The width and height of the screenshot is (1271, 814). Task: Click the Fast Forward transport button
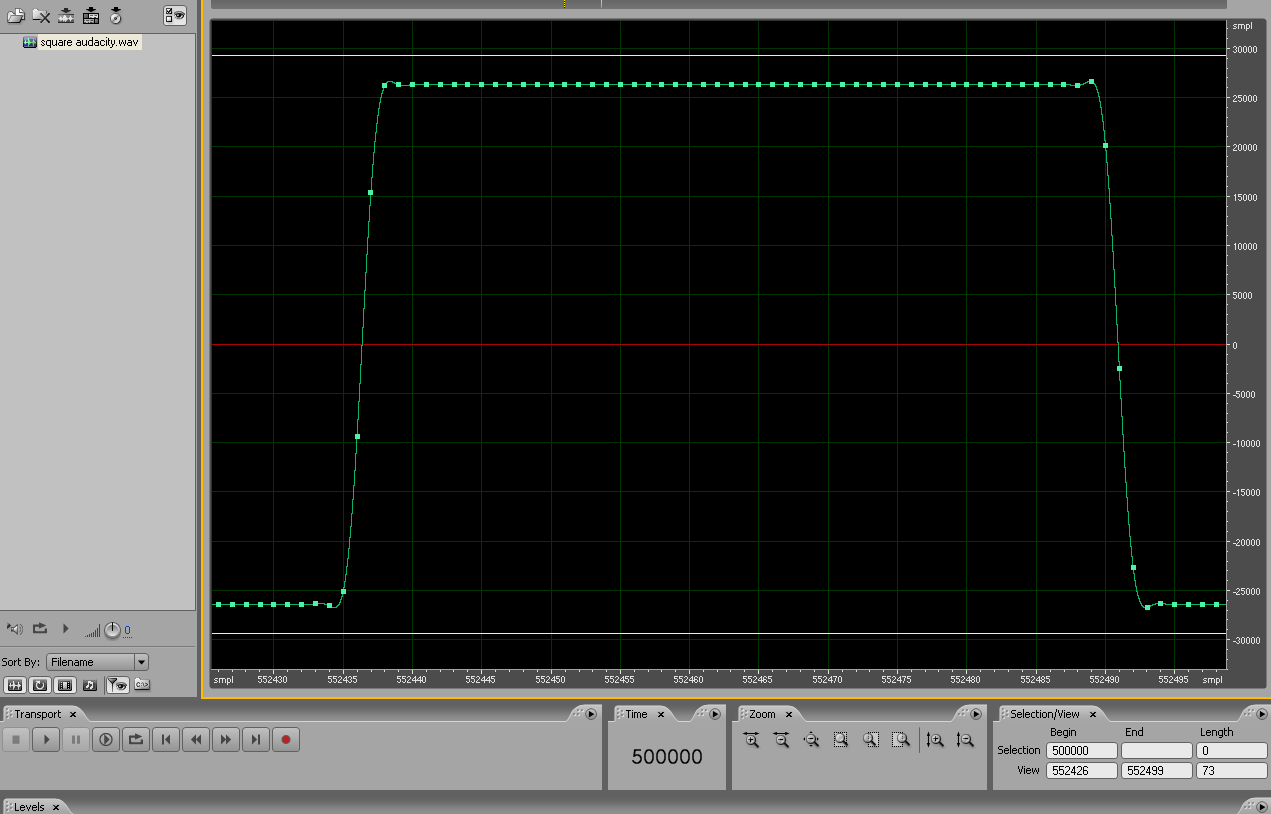(x=226, y=740)
